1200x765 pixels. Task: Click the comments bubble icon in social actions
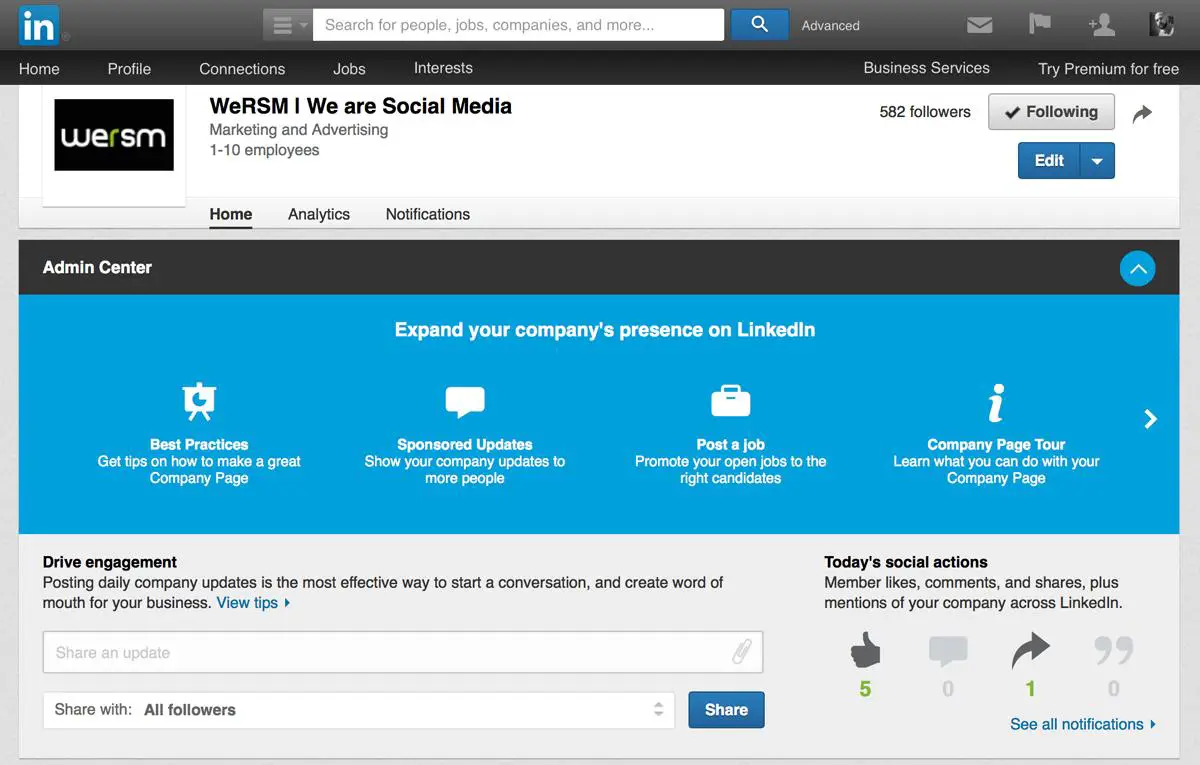(x=948, y=653)
